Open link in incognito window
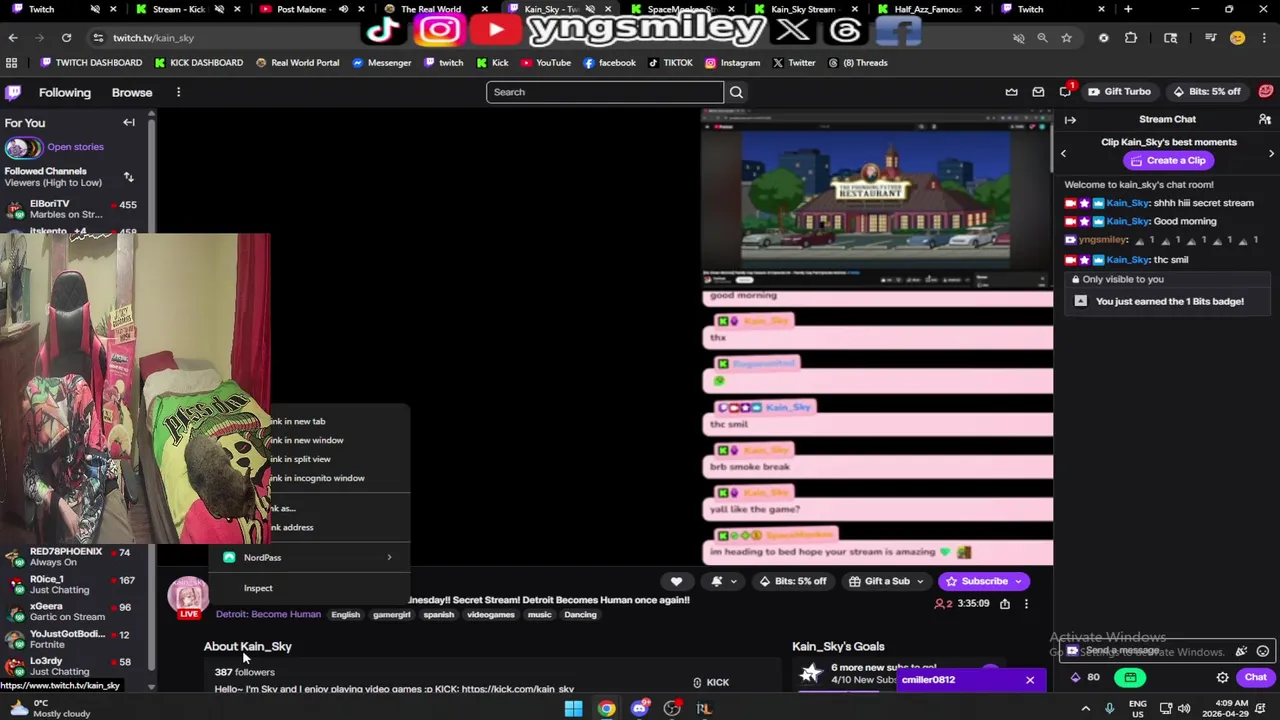This screenshot has height=720, width=1280. (317, 478)
